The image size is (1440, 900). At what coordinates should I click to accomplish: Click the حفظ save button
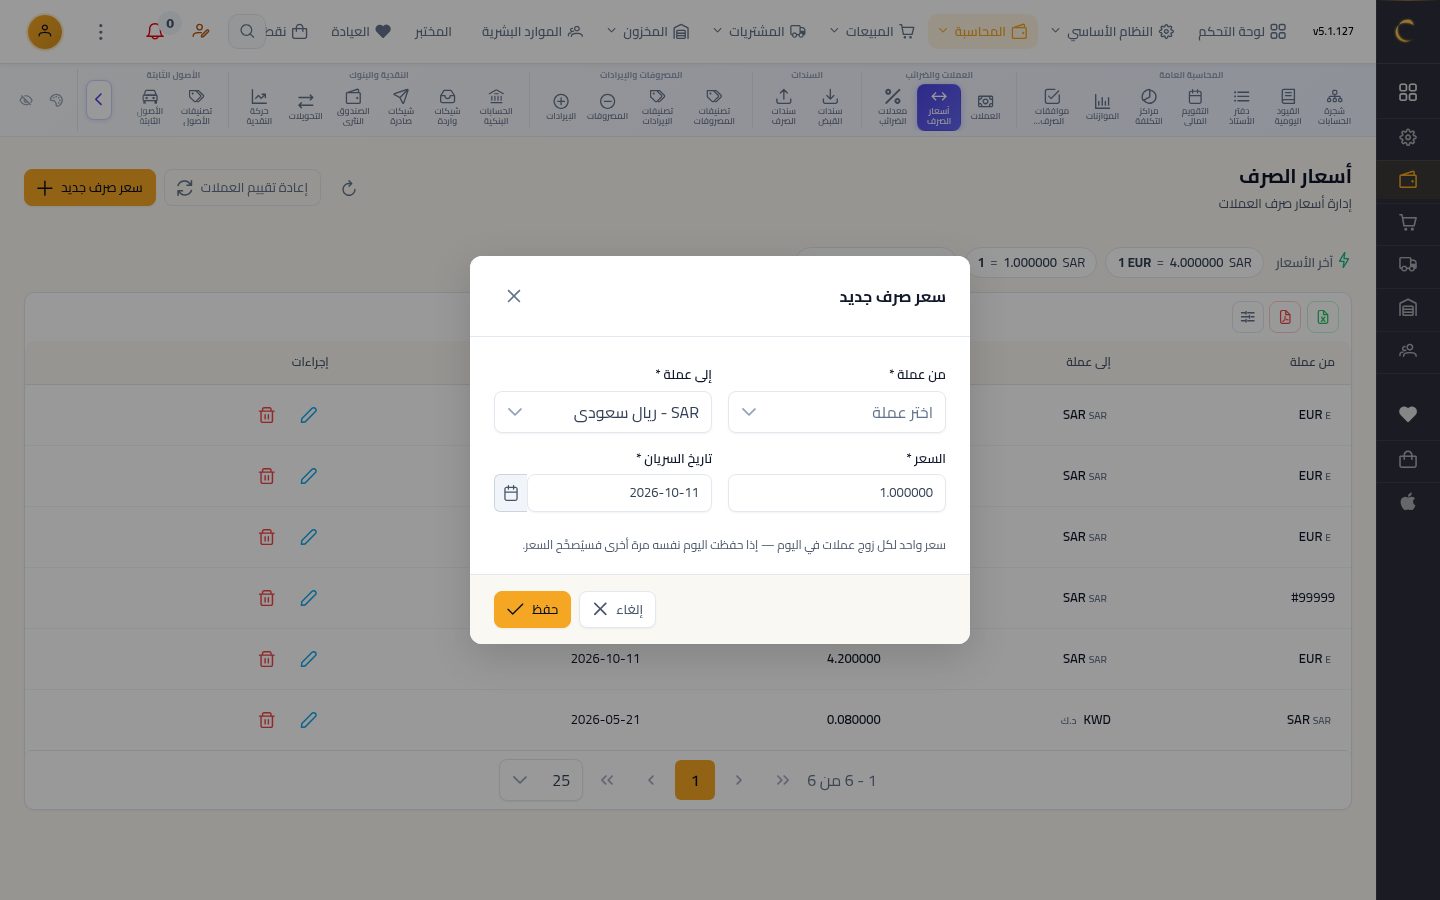click(532, 609)
